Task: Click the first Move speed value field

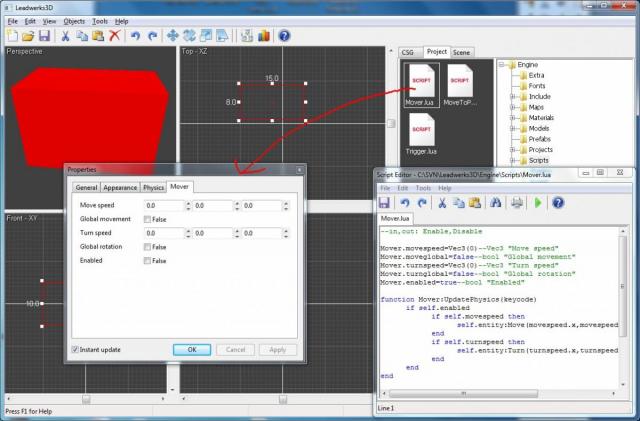Action: (x=163, y=205)
